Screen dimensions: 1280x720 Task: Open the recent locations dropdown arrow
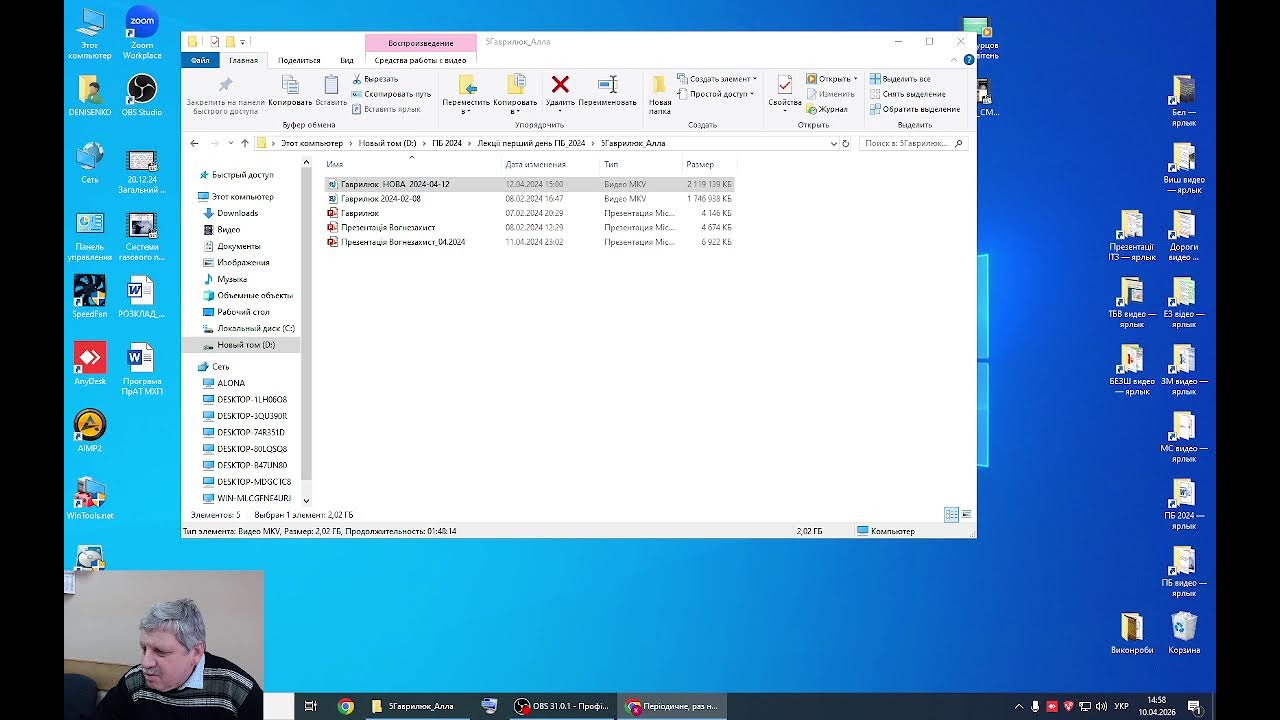230,143
